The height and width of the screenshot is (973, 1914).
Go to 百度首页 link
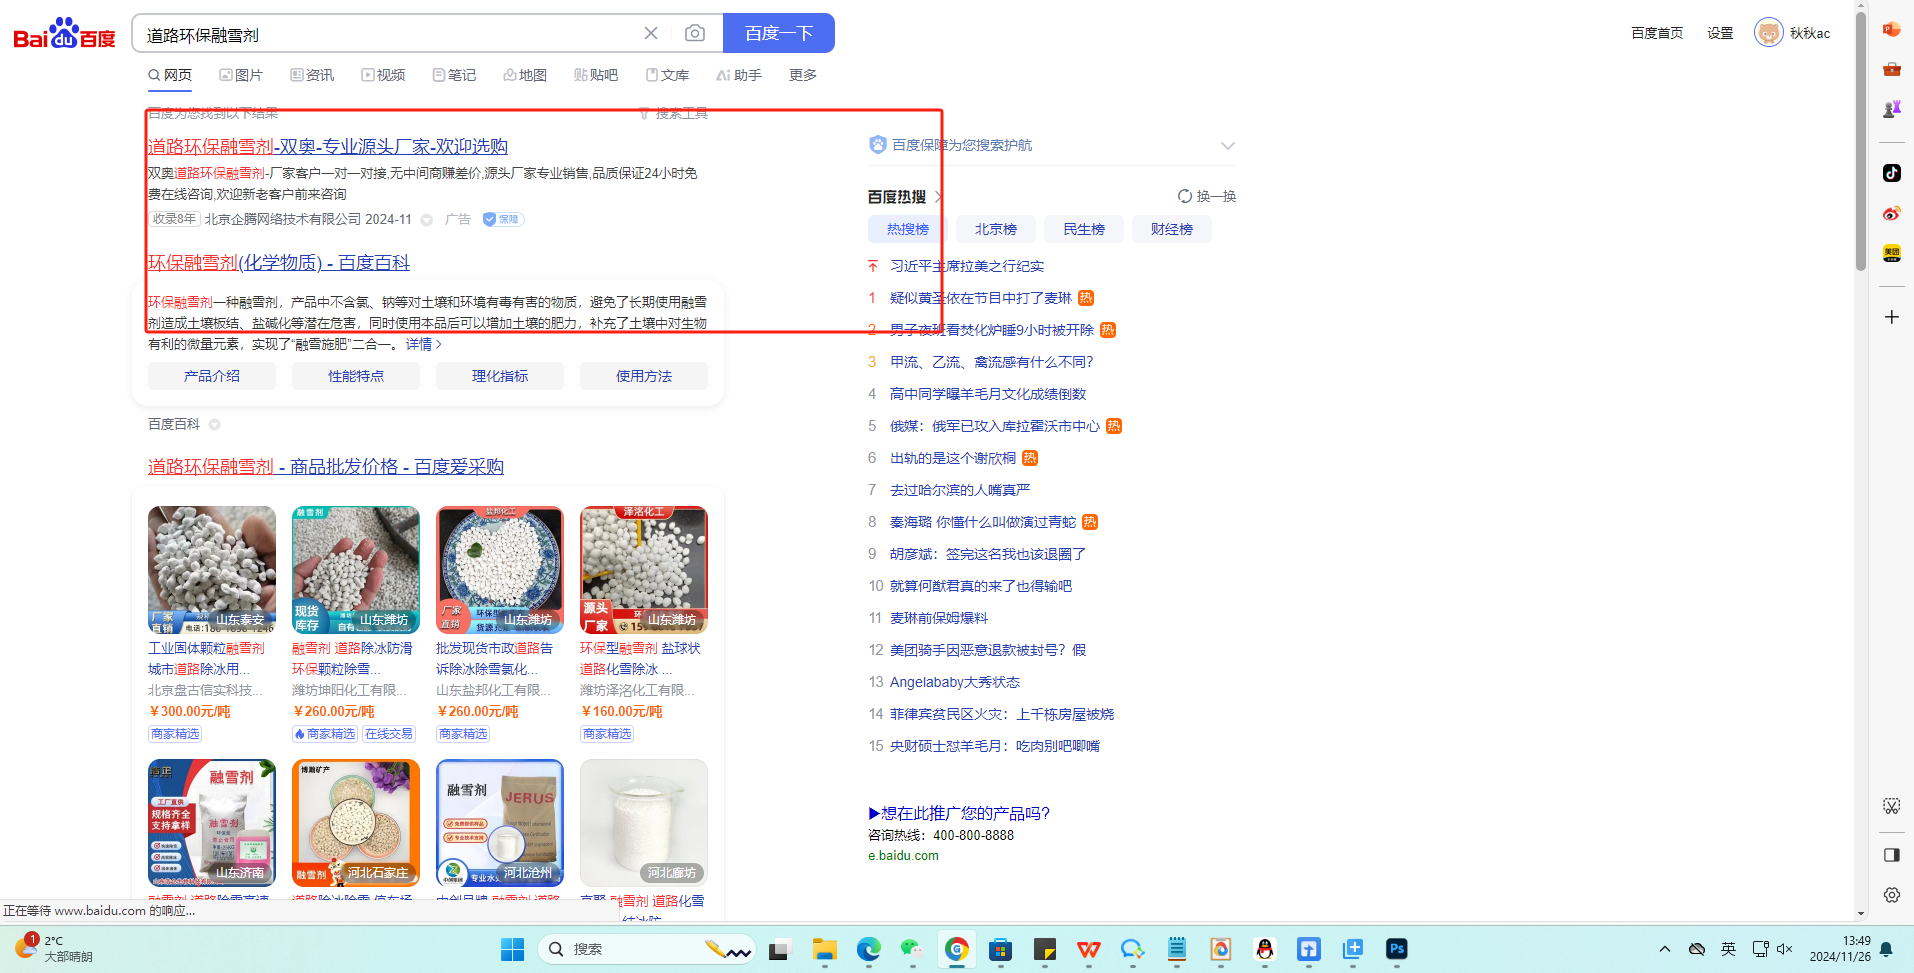(x=1657, y=33)
